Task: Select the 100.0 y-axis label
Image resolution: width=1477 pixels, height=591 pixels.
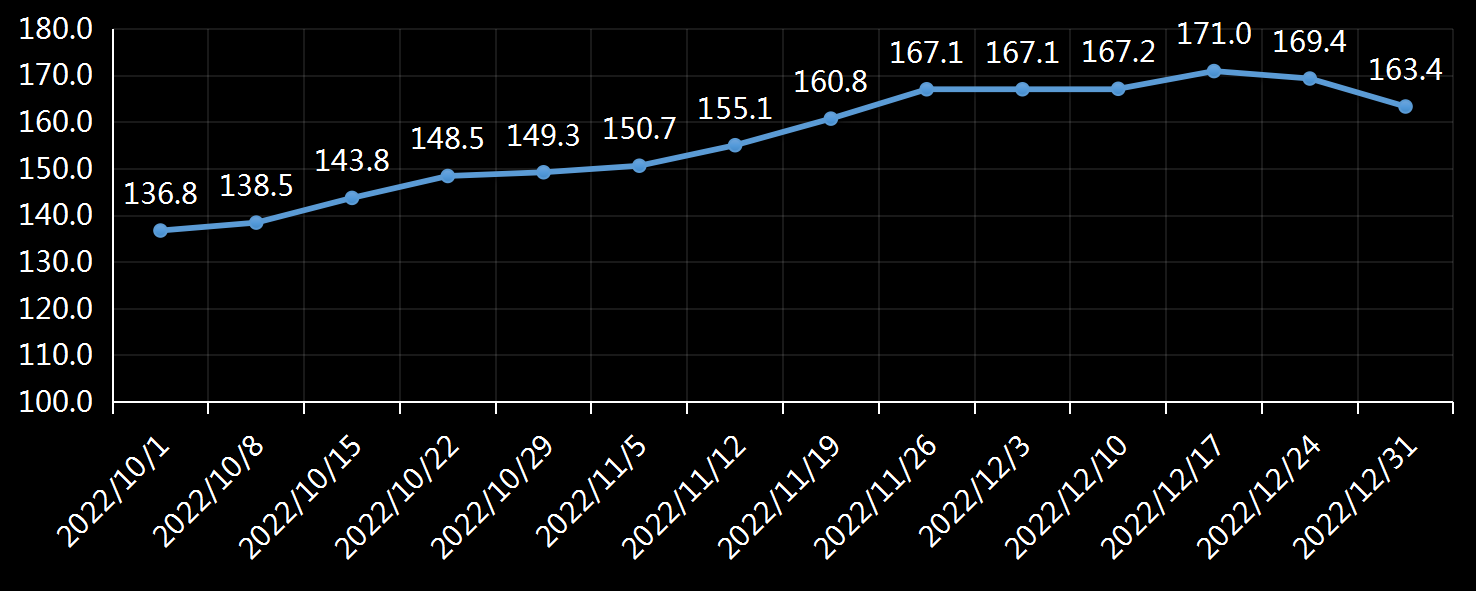Action: click(x=56, y=402)
